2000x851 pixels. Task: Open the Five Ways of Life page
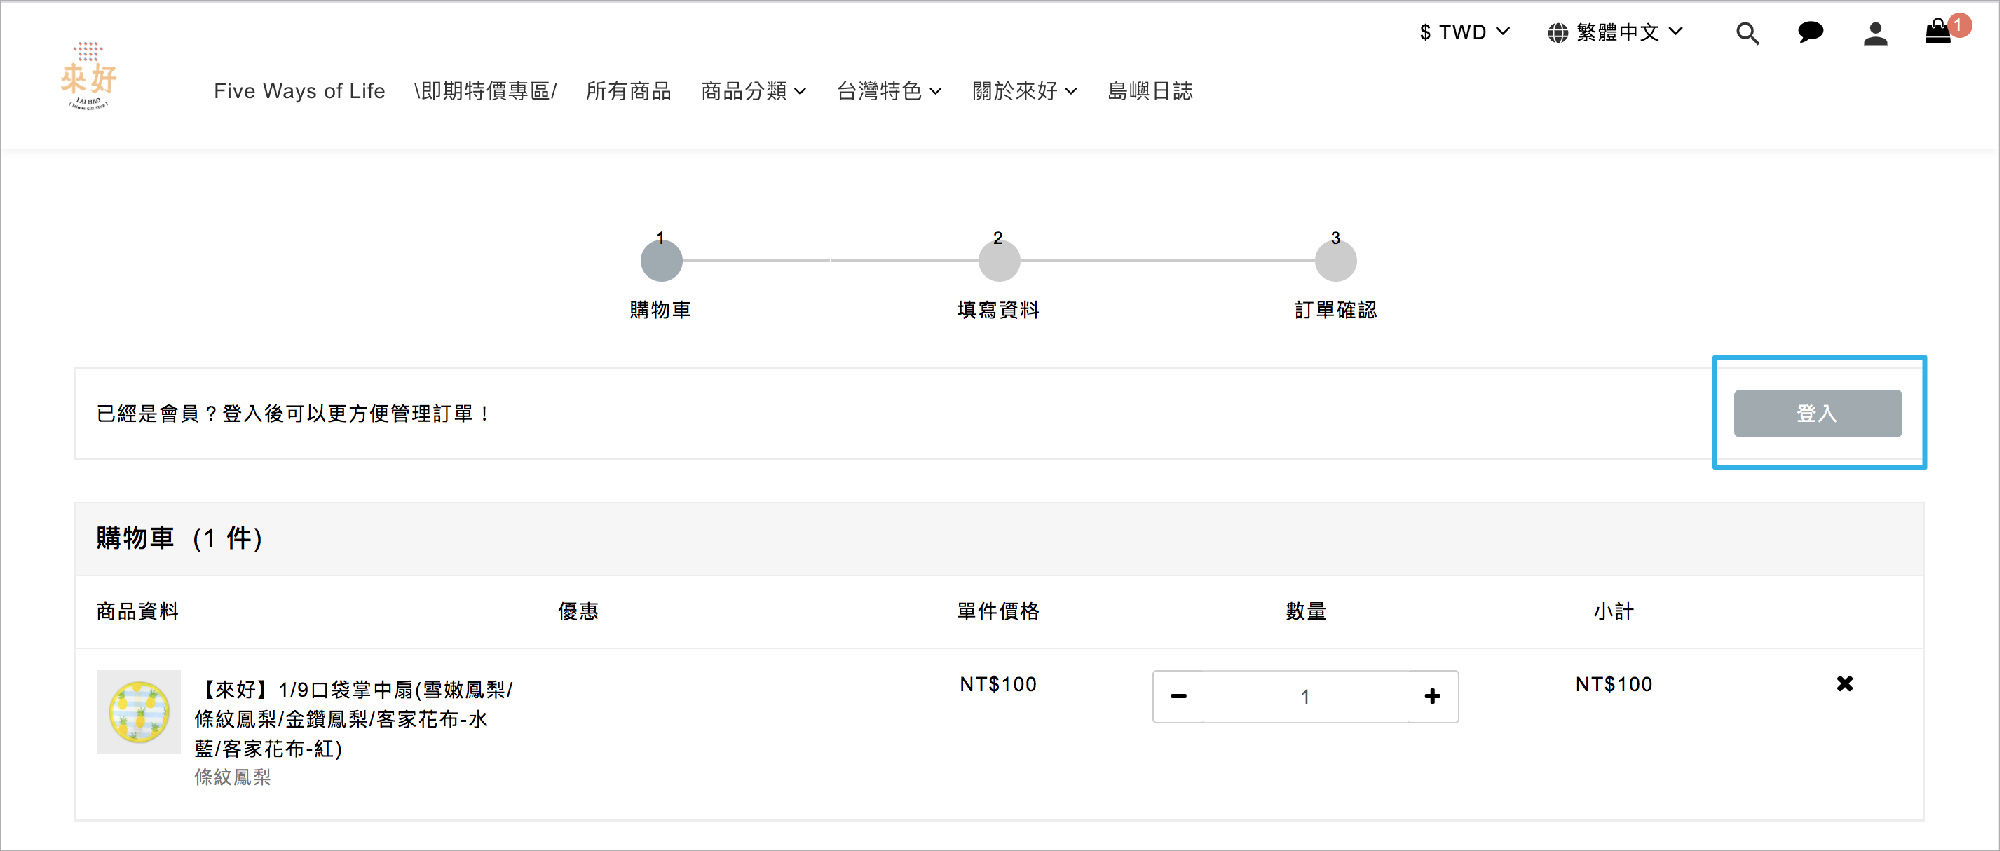tap(299, 91)
